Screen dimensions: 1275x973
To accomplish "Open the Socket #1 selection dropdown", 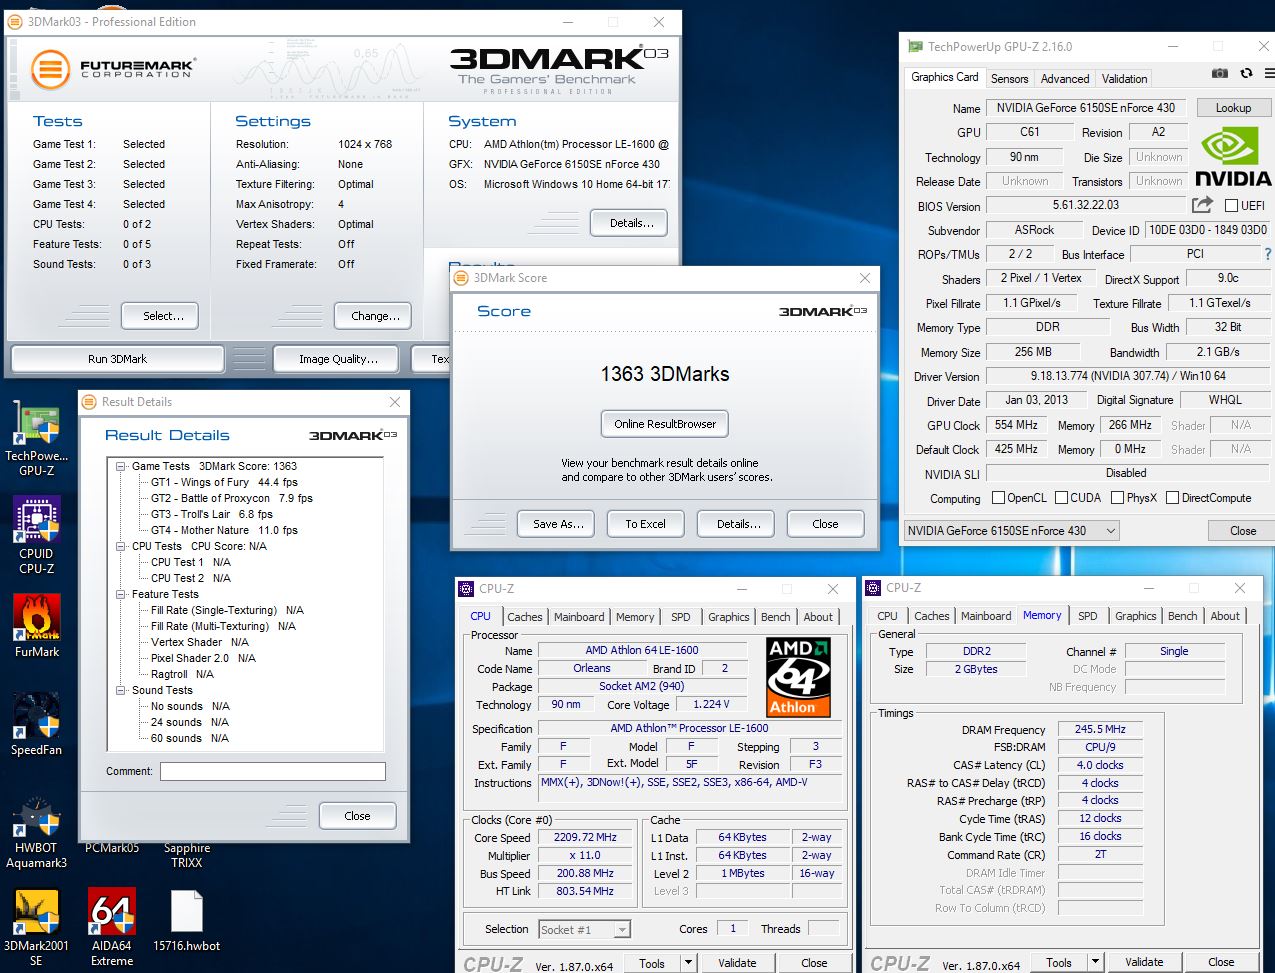I will [585, 929].
